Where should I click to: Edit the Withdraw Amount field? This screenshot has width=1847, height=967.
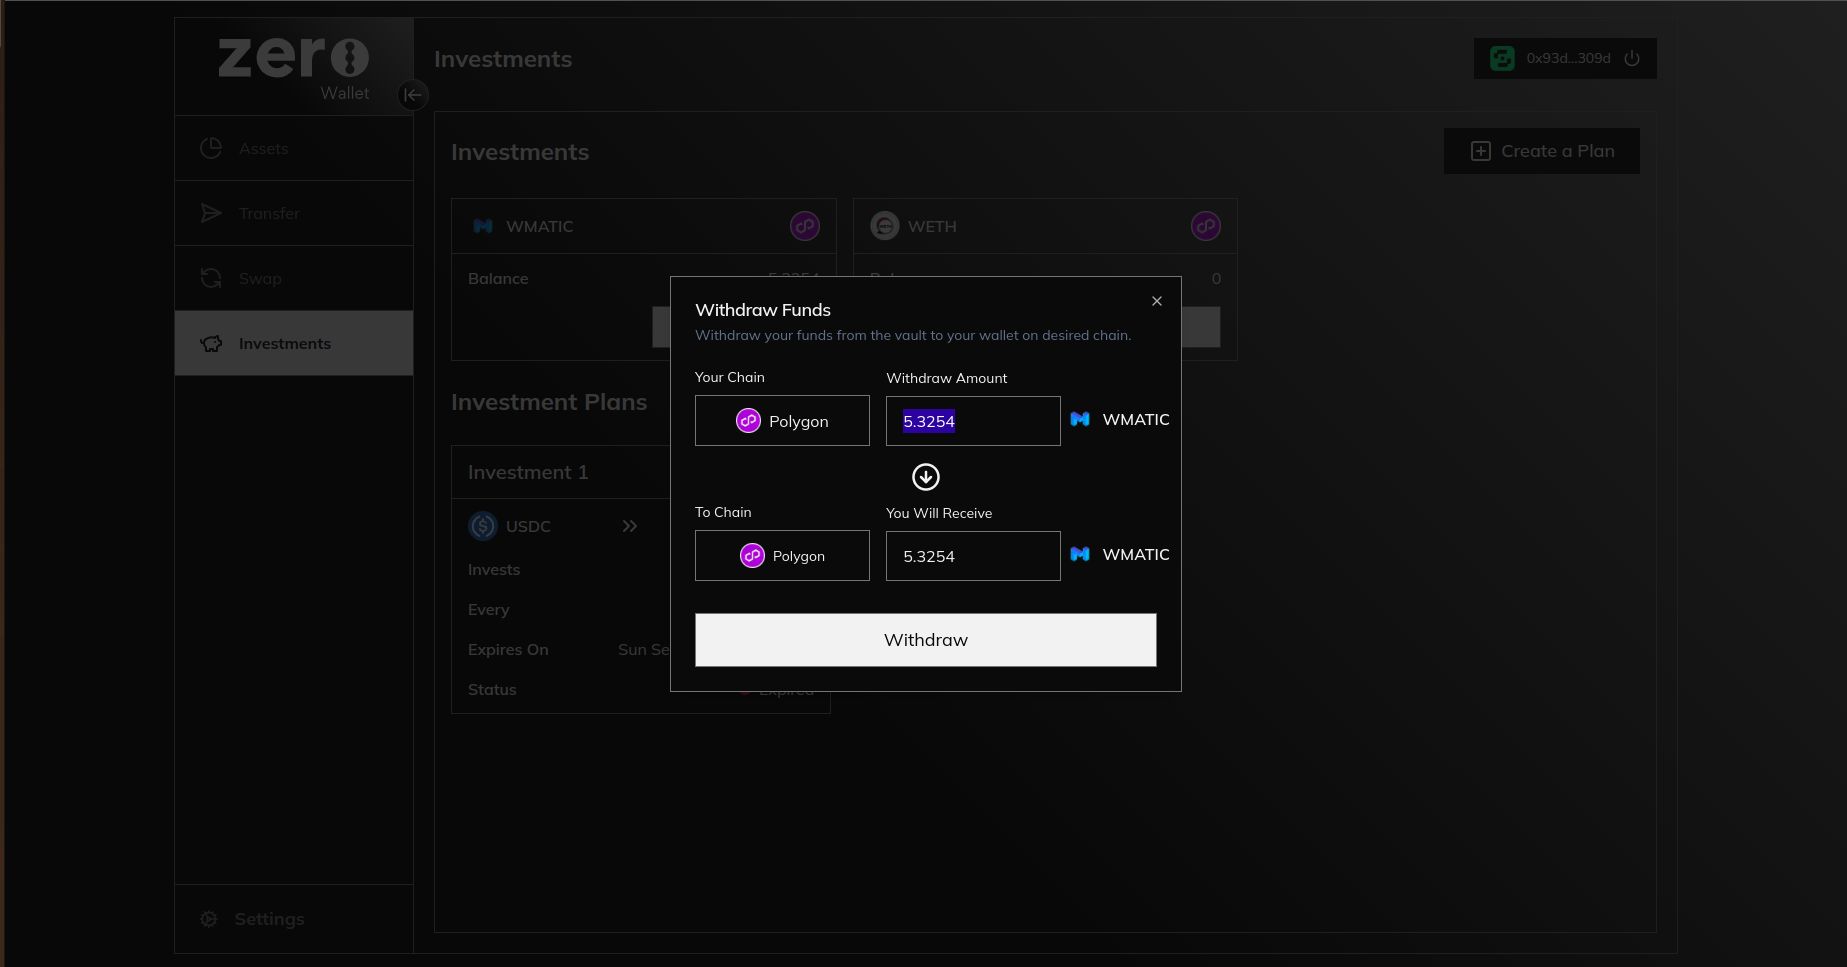click(x=973, y=421)
